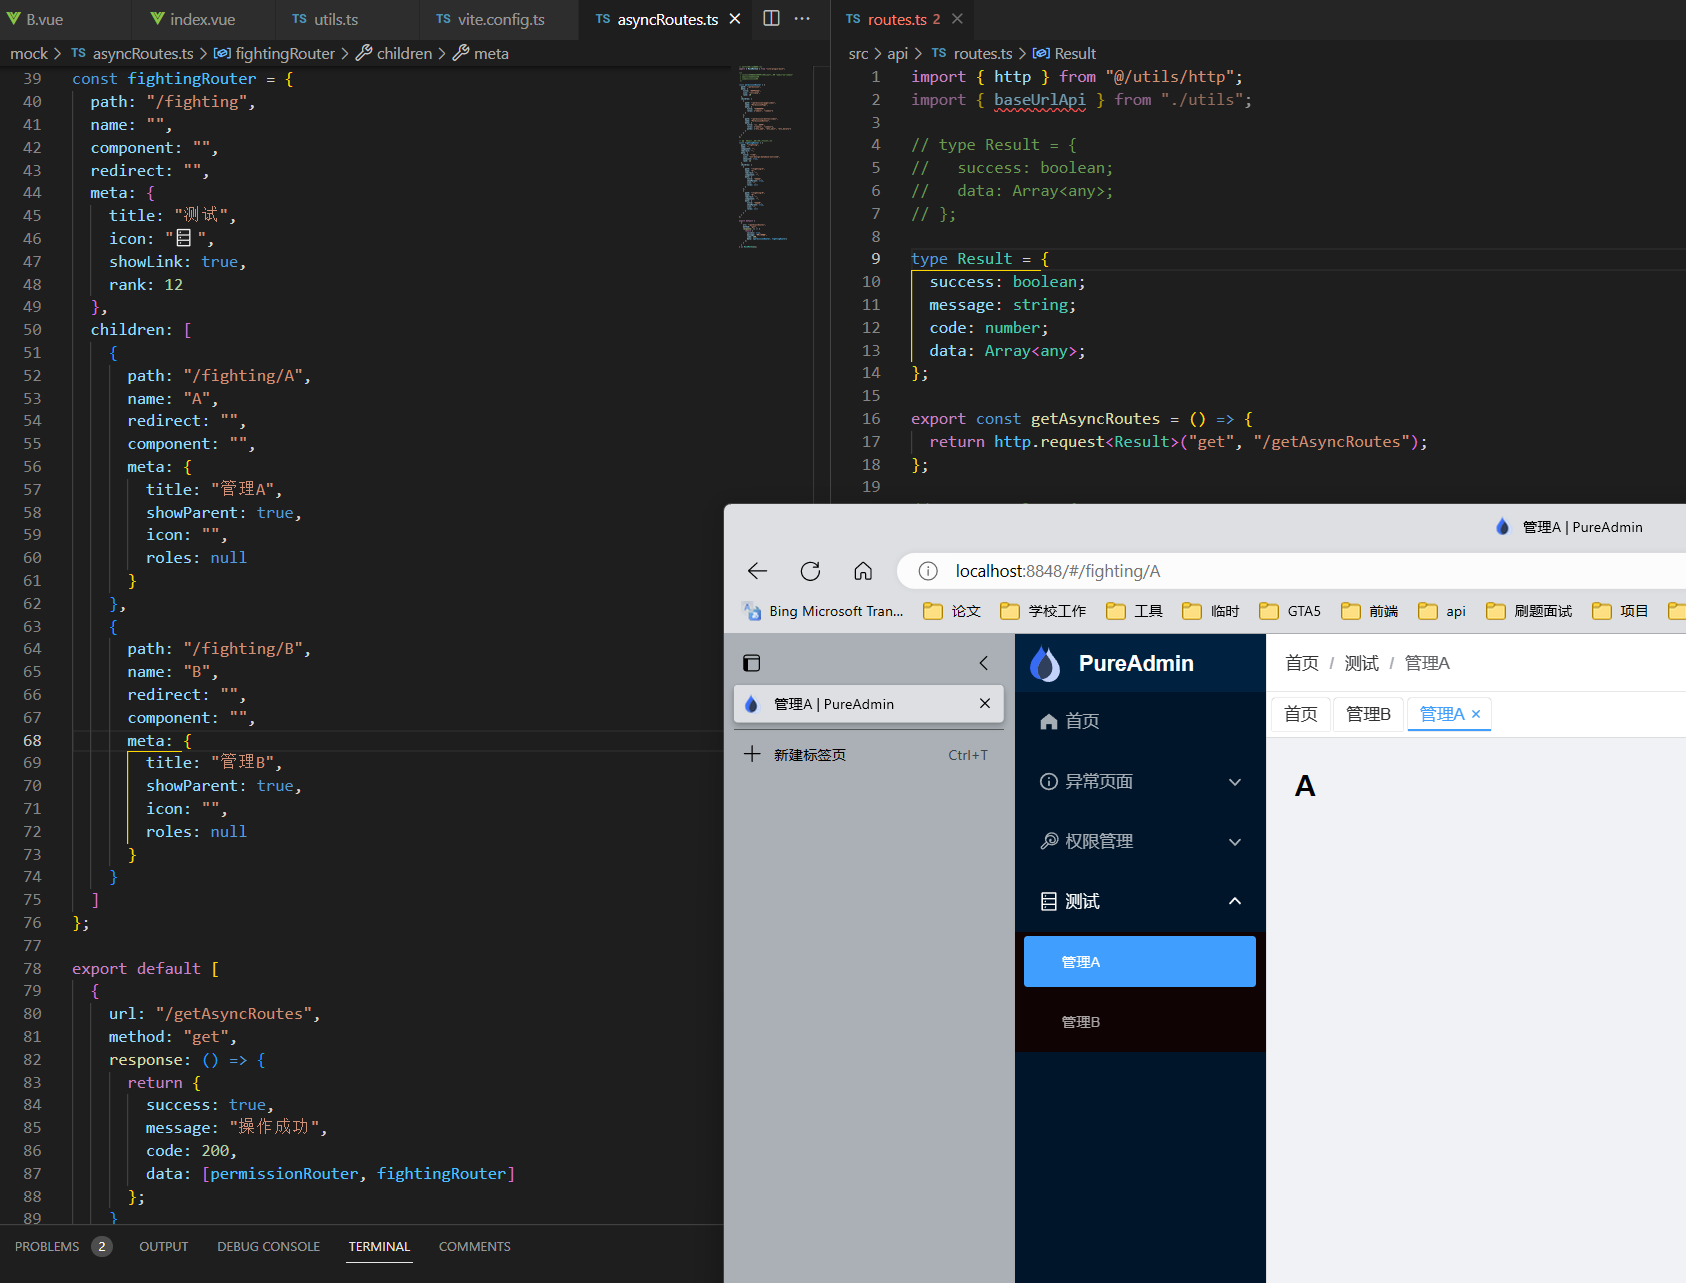Image resolution: width=1686 pixels, height=1283 pixels.
Task: Open the More Actions ellipsis in editor tabs
Action: pyautogui.click(x=802, y=18)
